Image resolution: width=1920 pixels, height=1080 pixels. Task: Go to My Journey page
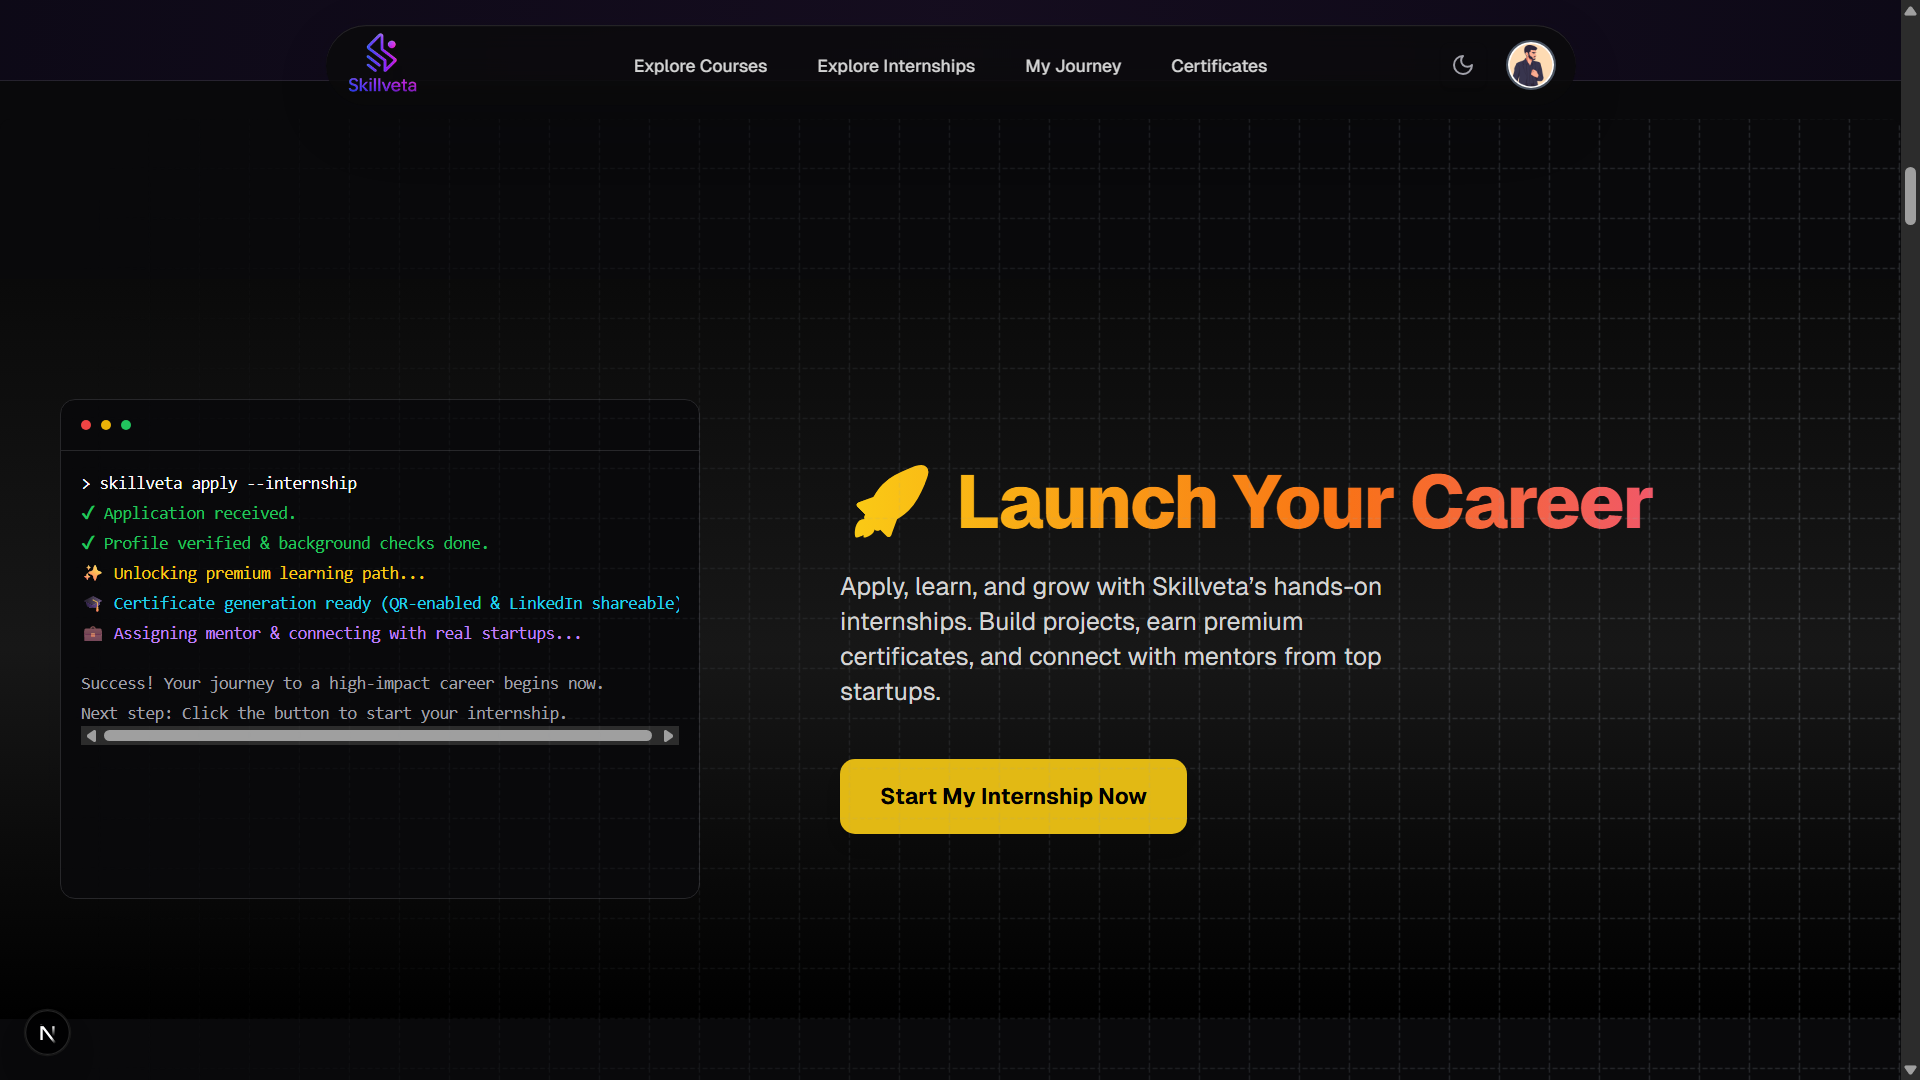[1072, 66]
